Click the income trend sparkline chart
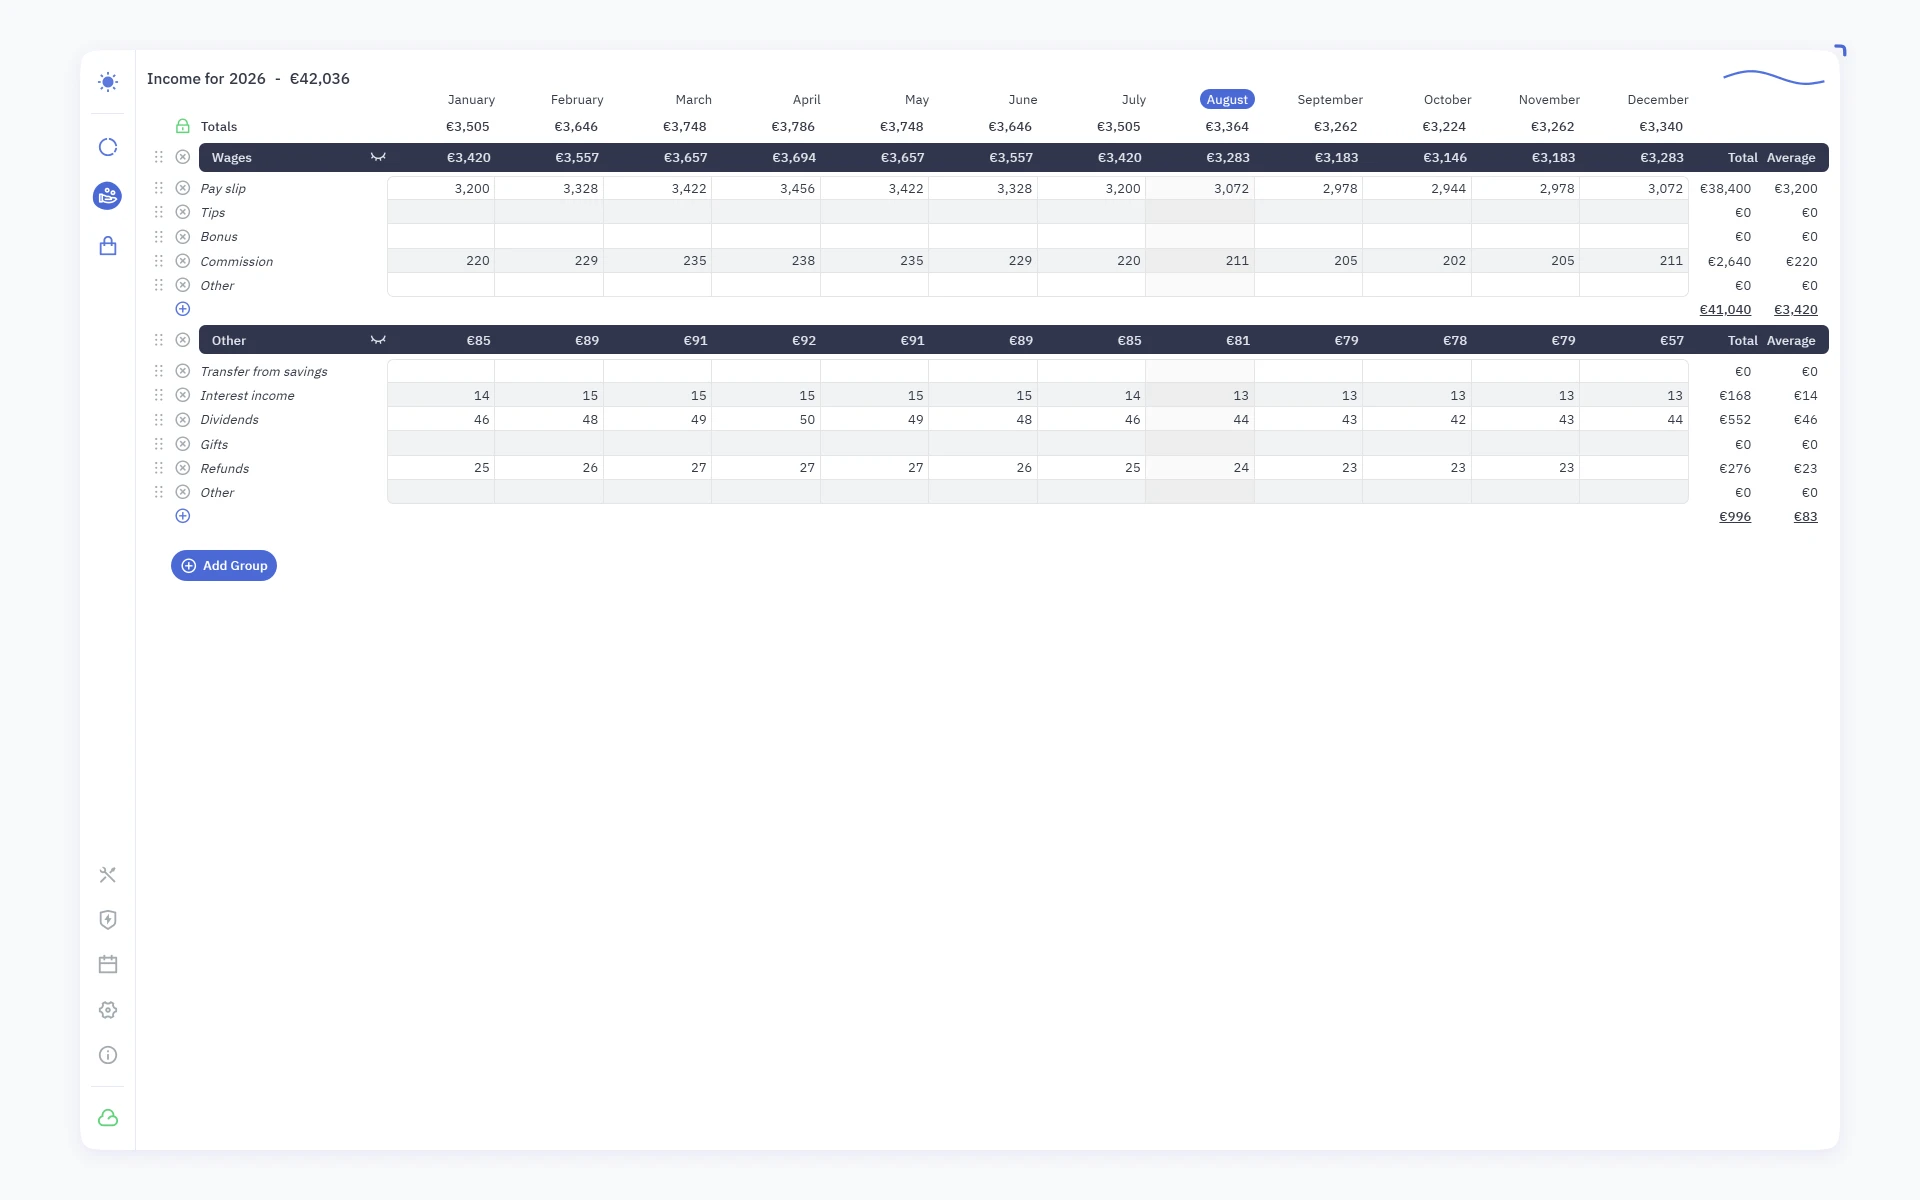1920x1200 pixels. click(x=1774, y=77)
